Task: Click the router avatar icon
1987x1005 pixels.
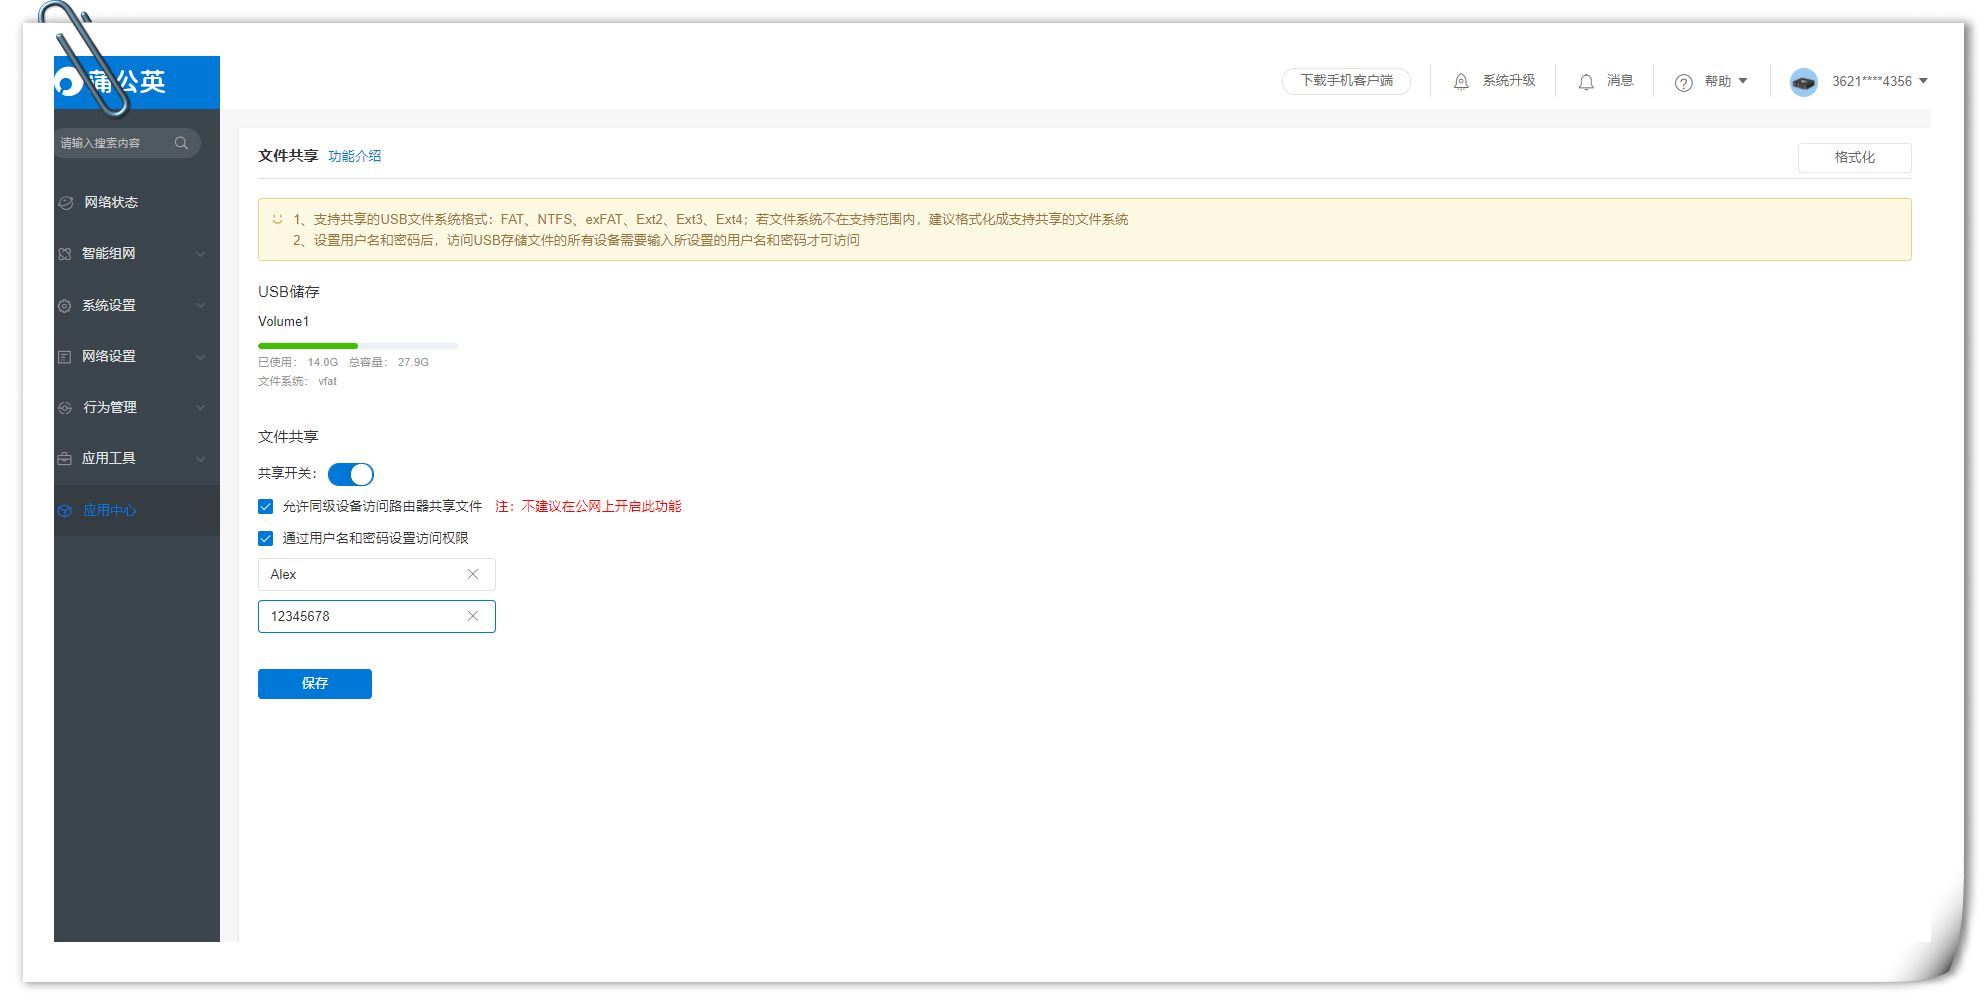Action: point(1803,82)
